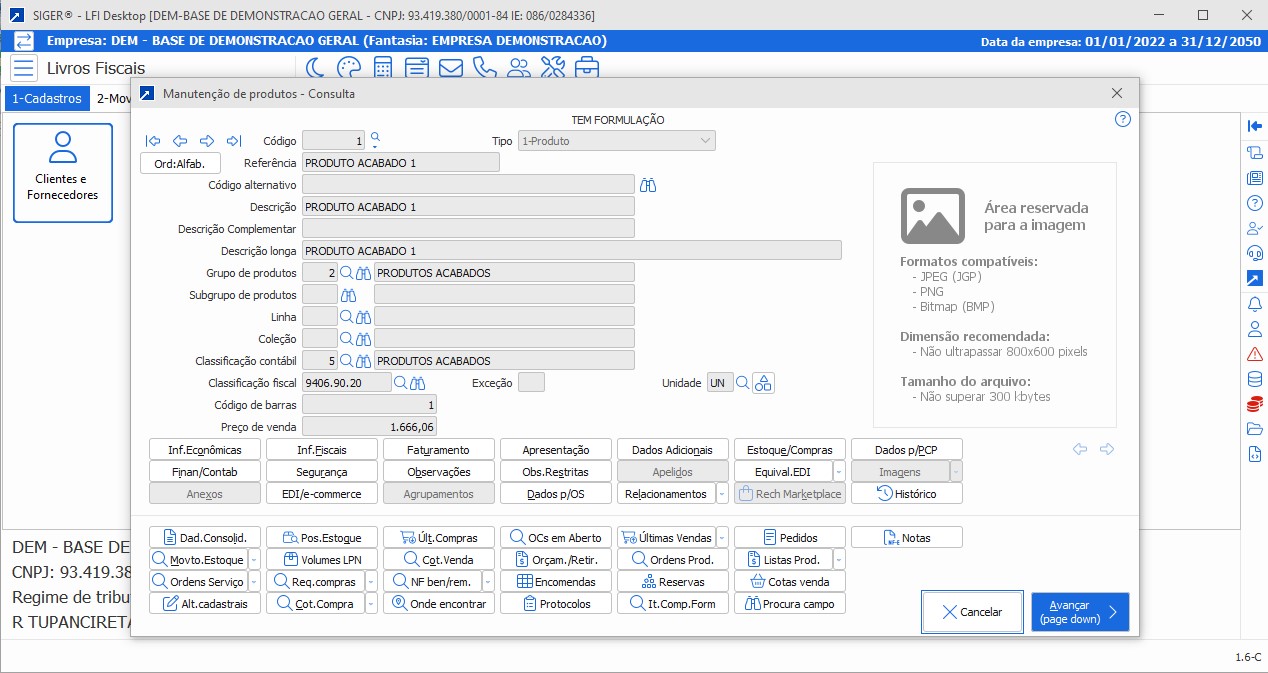Expand the Movto.Estoque dropdown arrow
Screen dimensions: 1268x673
pyautogui.click(x=254, y=560)
